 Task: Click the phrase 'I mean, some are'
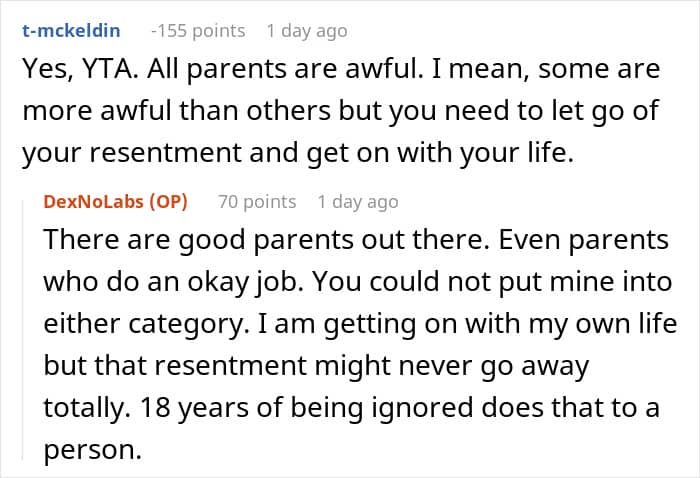coord(546,70)
